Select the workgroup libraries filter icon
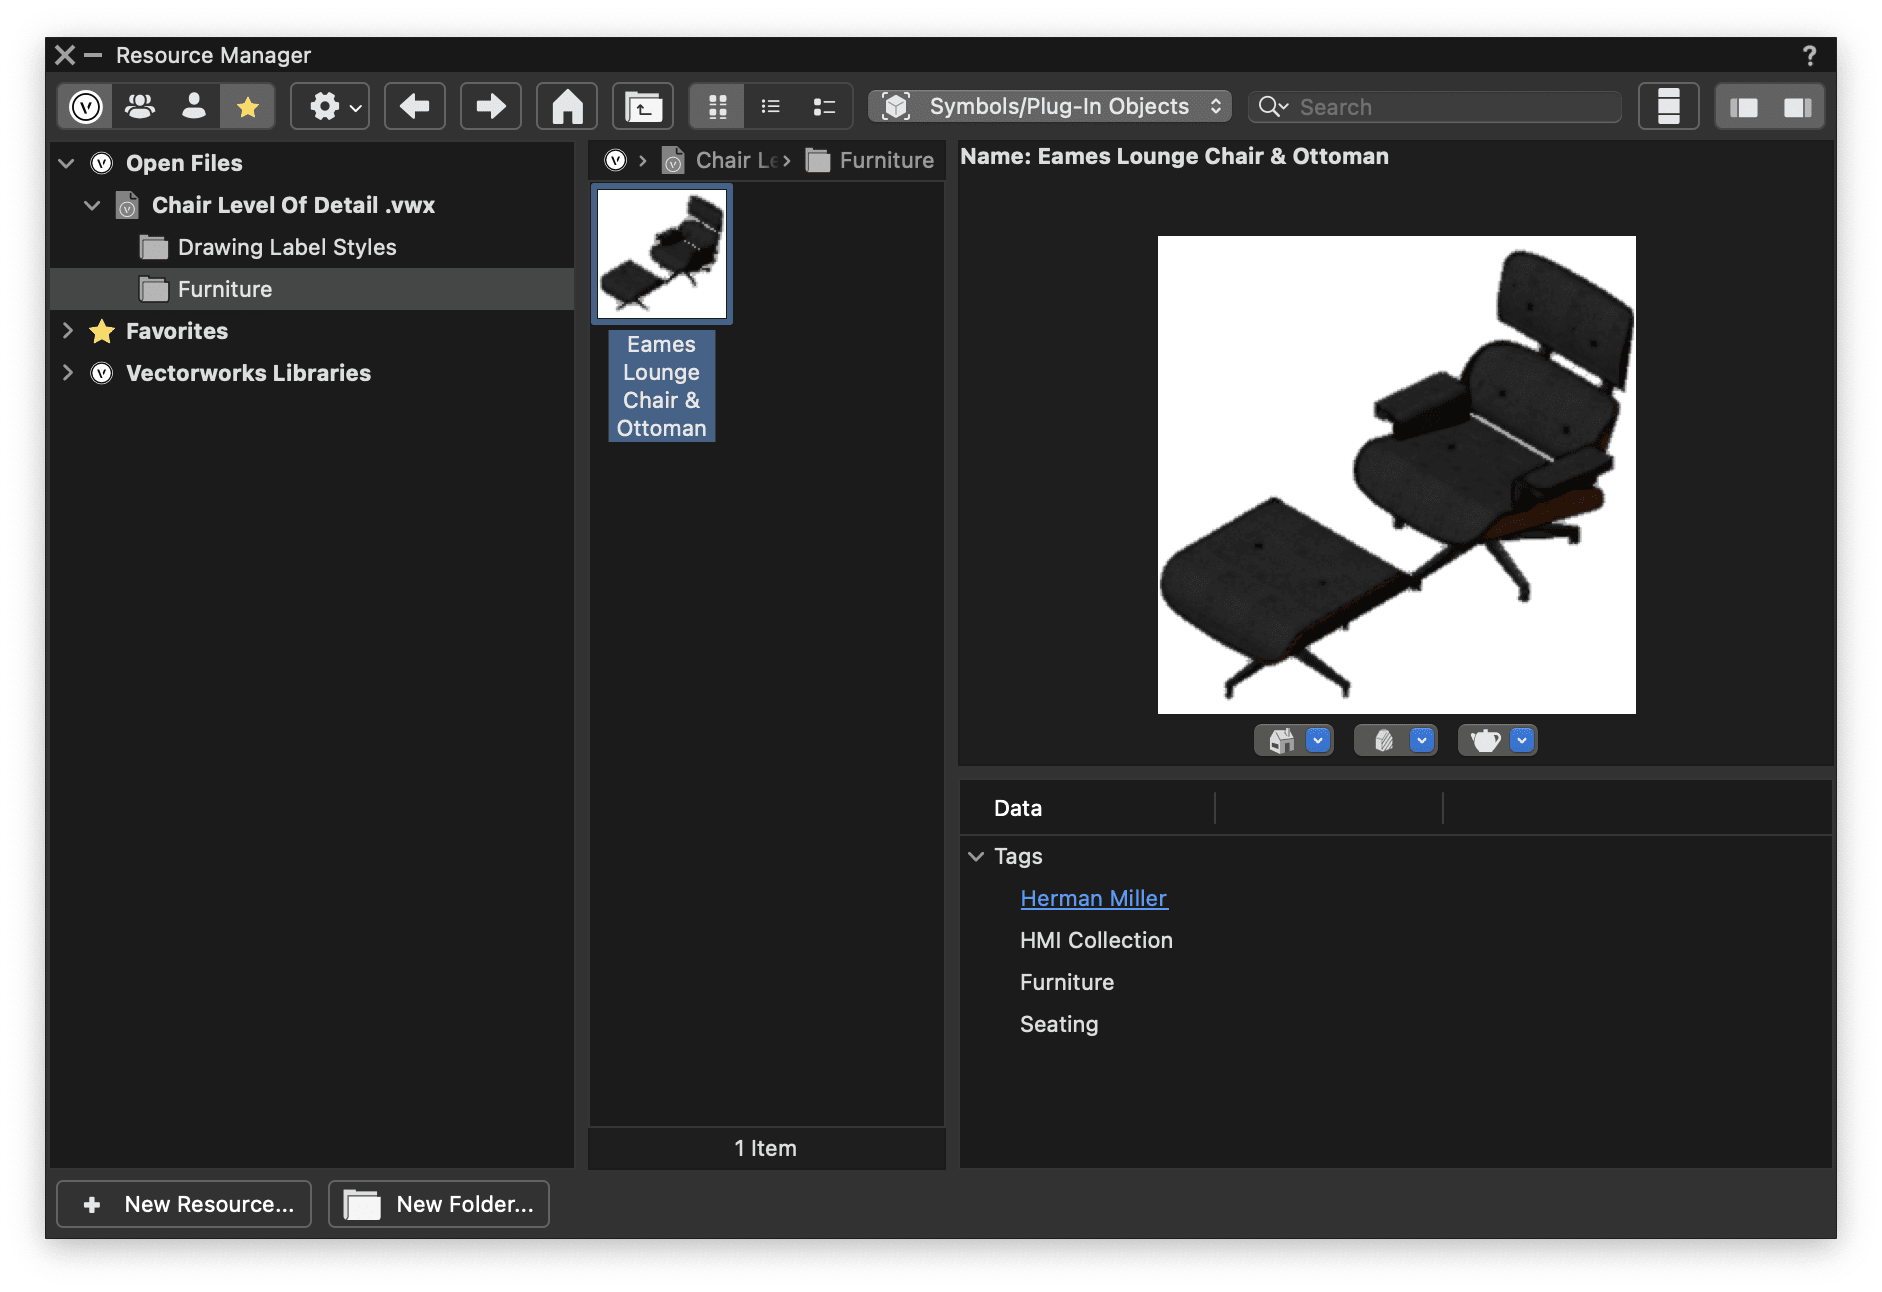This screenshot has width=1882, height=1292. pos(139,106)
